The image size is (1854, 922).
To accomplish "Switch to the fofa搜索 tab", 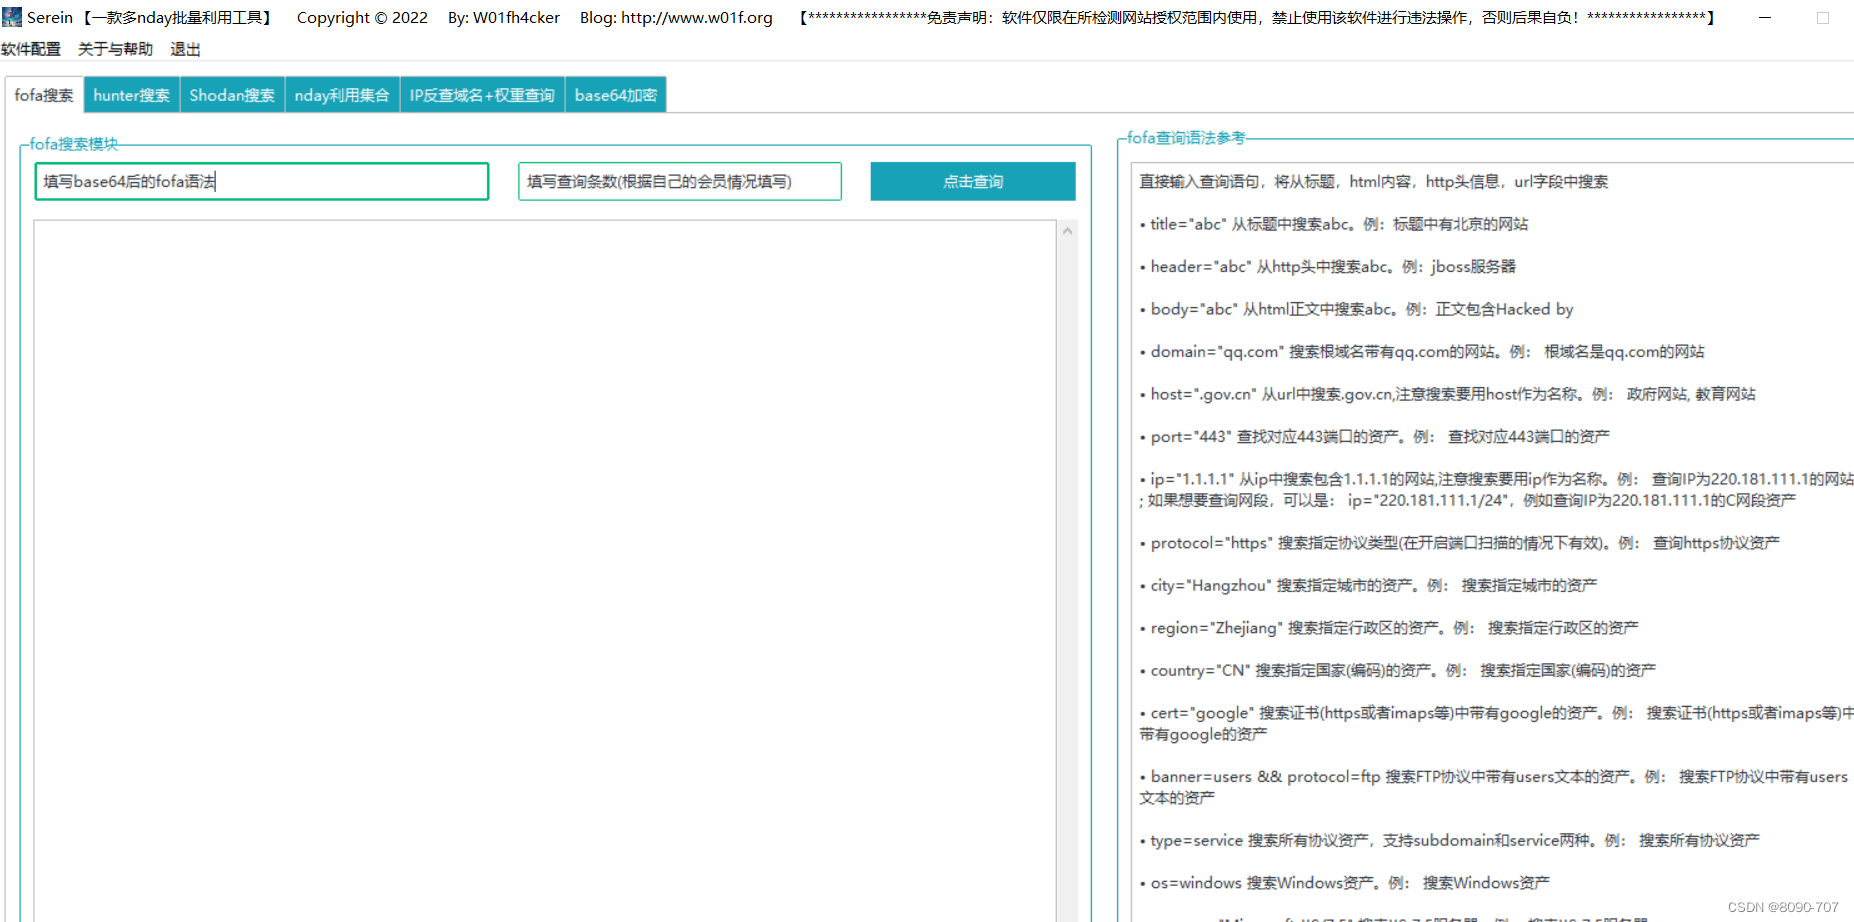I will click(x=44, y=95).
